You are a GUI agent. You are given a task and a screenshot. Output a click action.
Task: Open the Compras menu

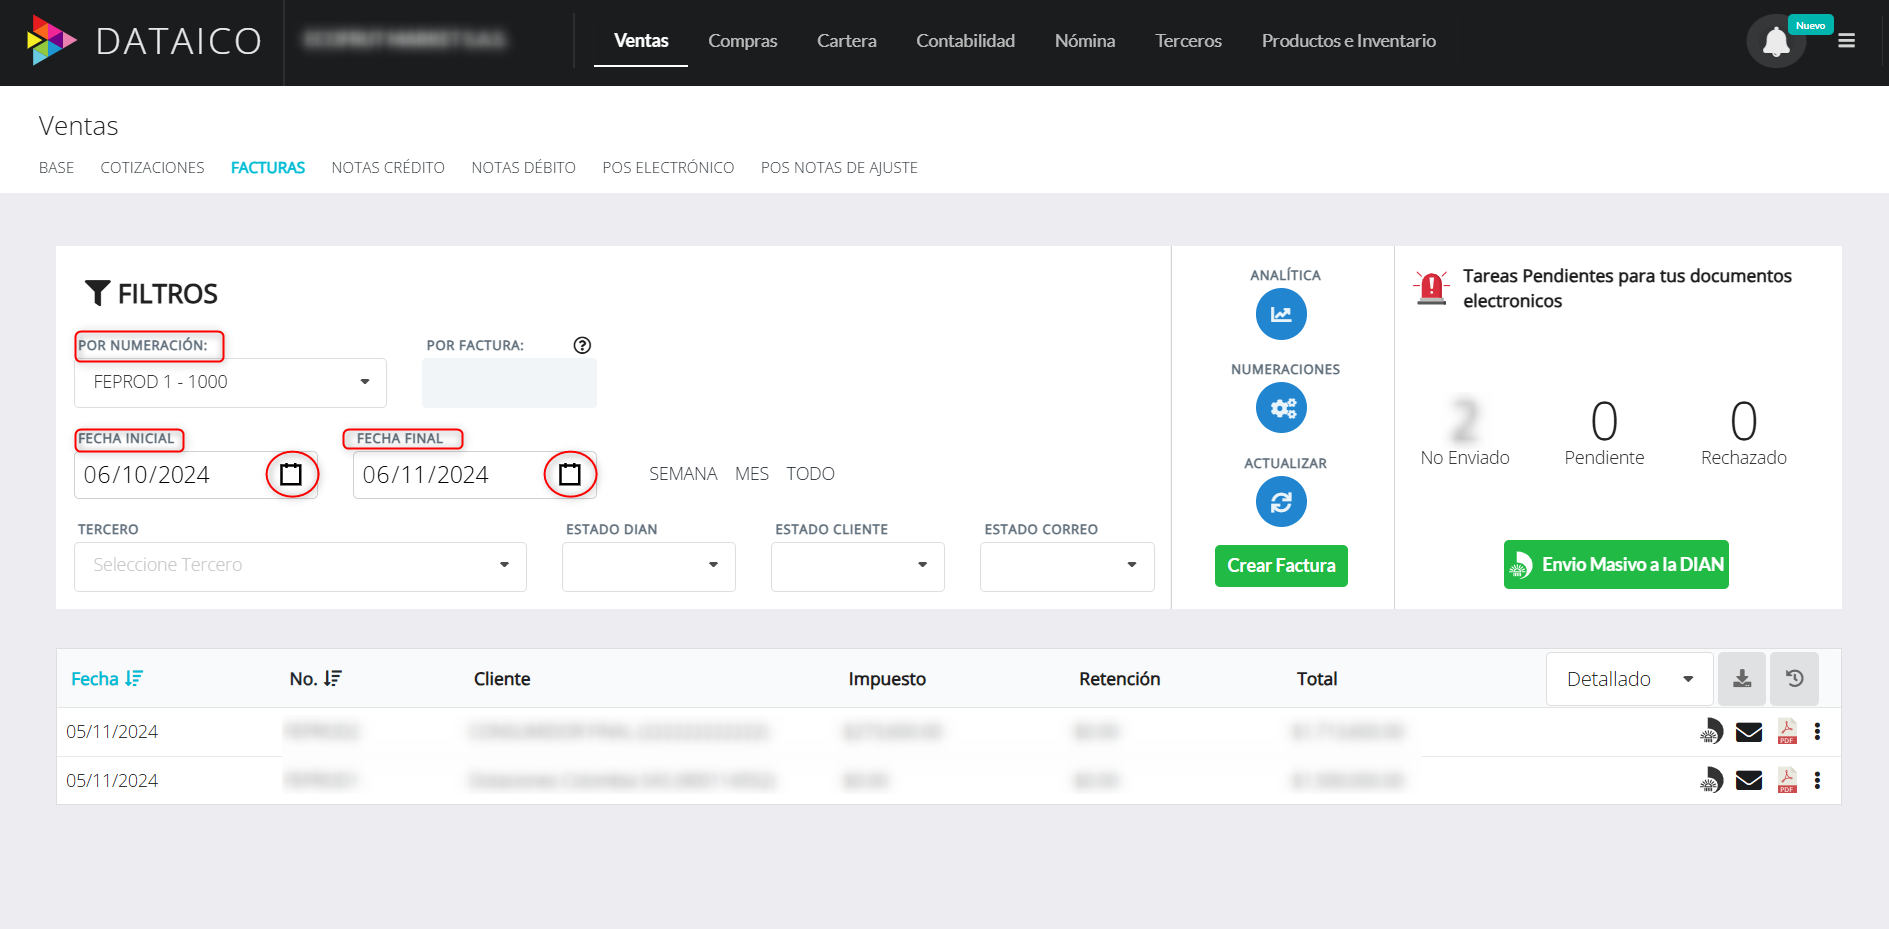(x=742, y=41)
